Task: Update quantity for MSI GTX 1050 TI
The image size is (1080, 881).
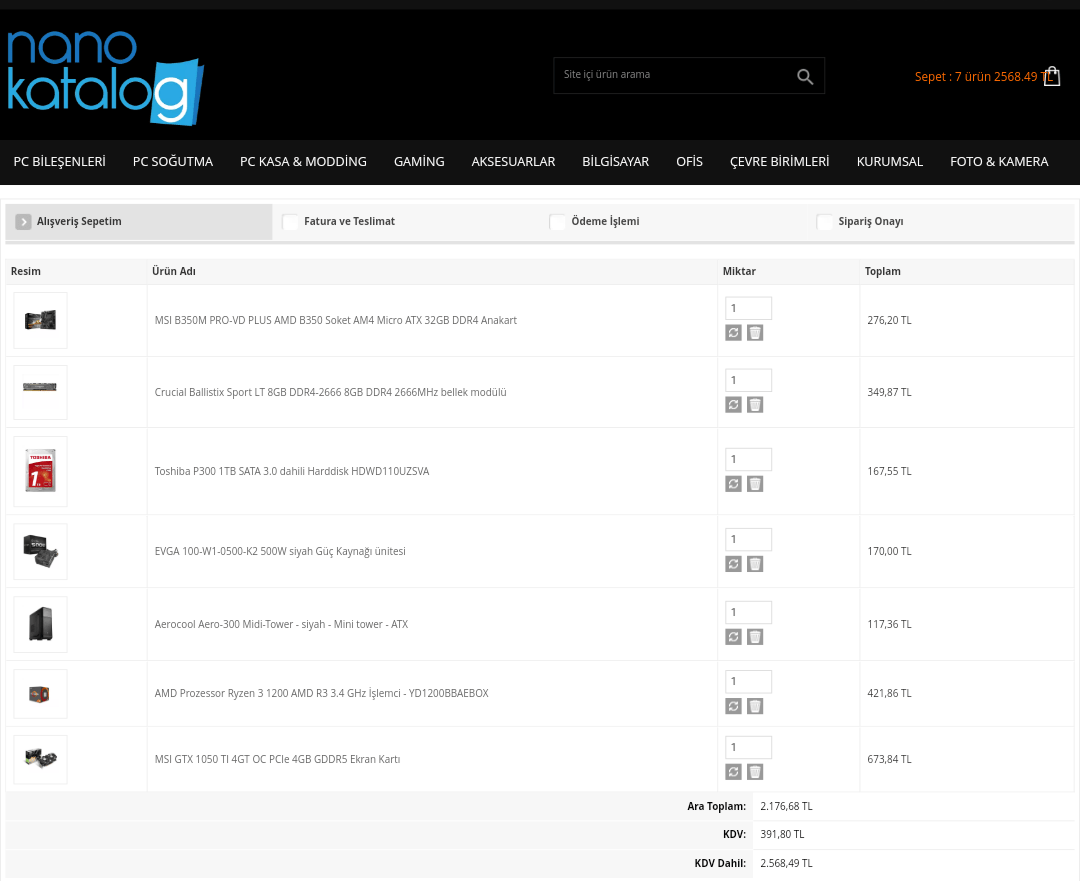Action: click(734, 771)
